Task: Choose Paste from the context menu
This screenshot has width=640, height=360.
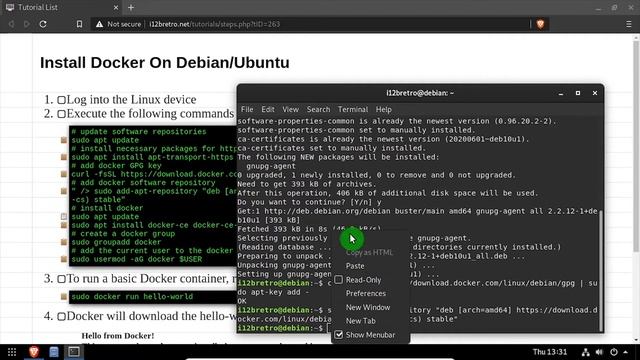Action: [x=355, y=266]
